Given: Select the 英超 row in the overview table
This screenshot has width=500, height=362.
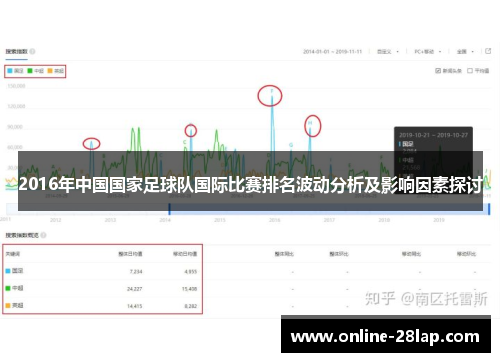Looking at the screenshot, I should click(x=248, y=305).
